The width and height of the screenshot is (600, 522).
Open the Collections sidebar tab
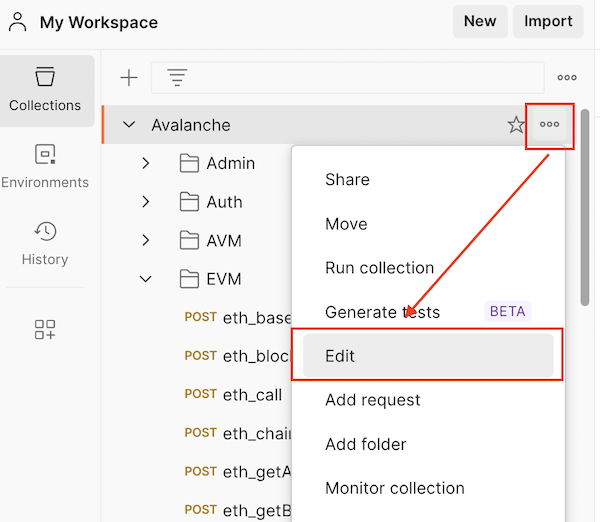click(45, 90)
